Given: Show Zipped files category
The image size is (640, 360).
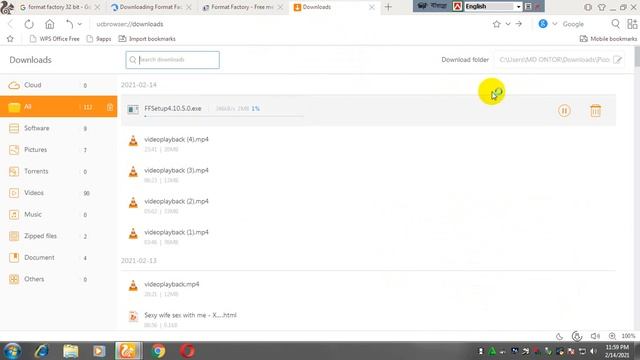Looking at the screenshot, I should (x=58, y=236).
